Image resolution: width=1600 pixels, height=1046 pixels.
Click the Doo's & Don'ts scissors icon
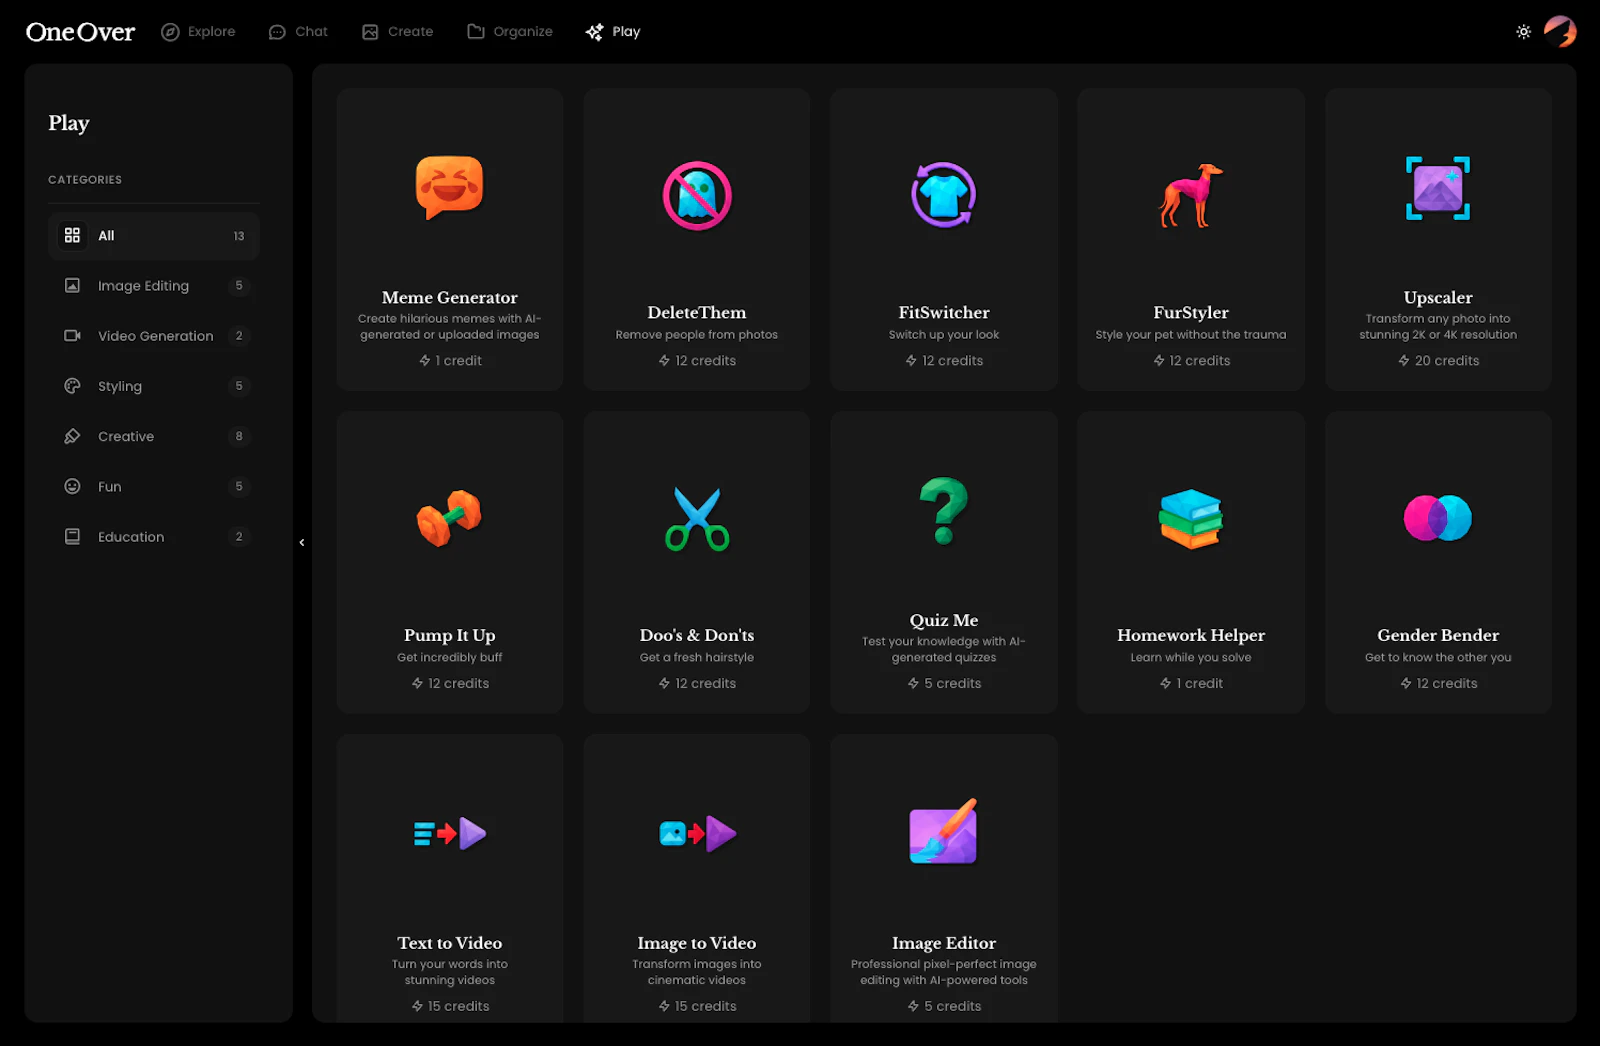click(x=697, y=519)
